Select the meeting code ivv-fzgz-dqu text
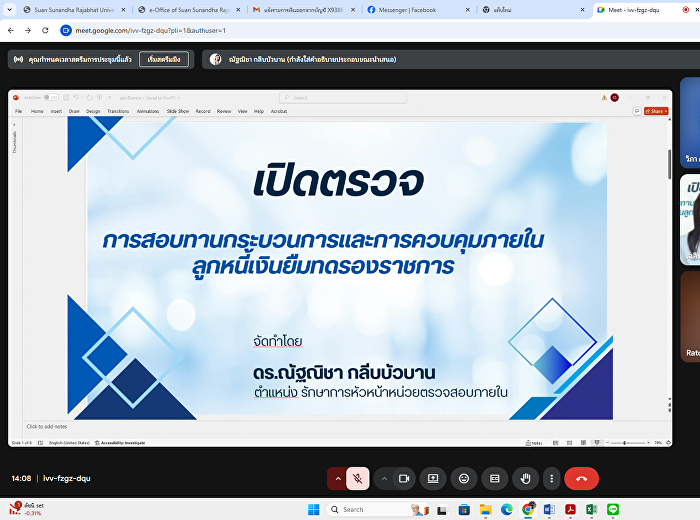 [67, 478]
